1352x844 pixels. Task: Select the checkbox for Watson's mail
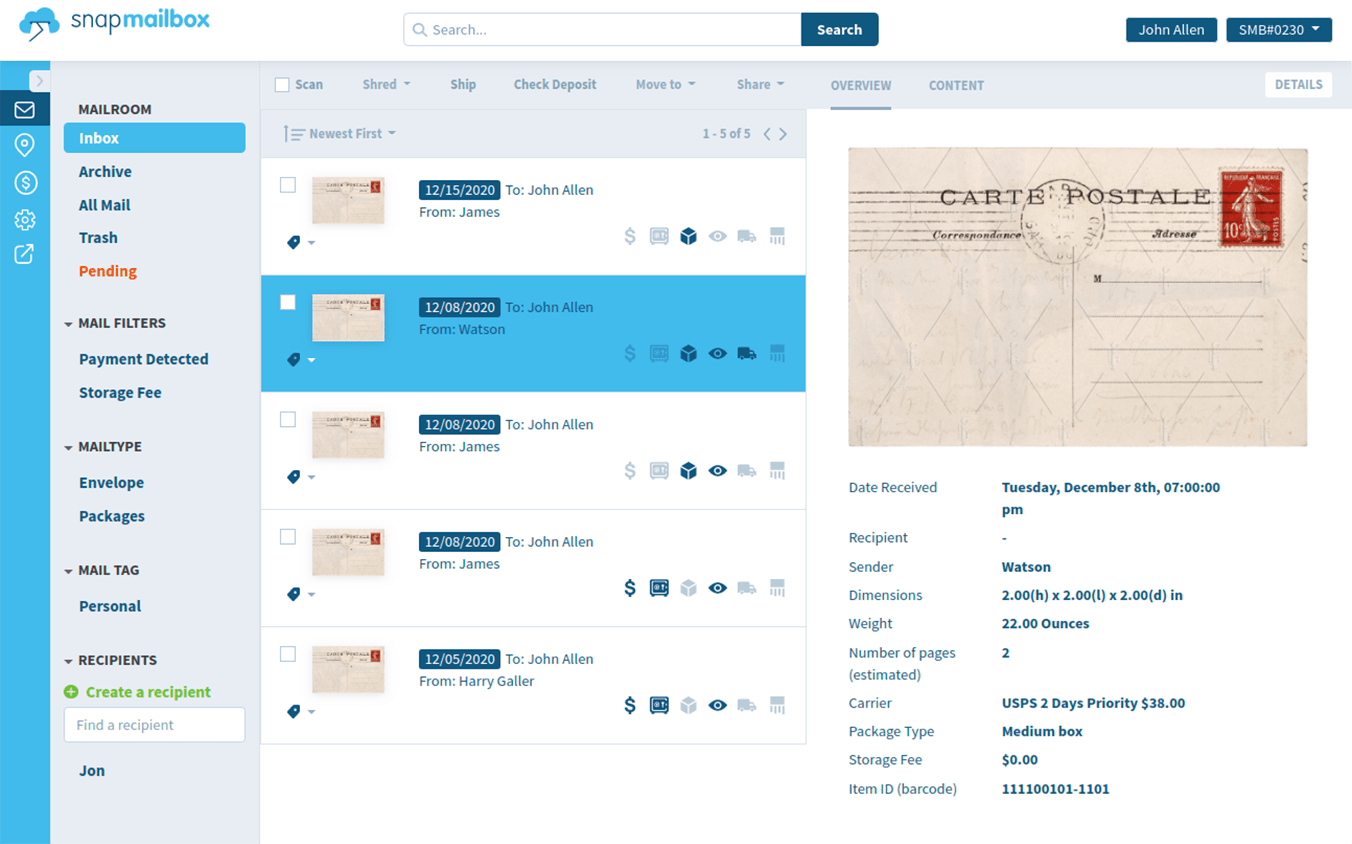(x=288, y=302)
